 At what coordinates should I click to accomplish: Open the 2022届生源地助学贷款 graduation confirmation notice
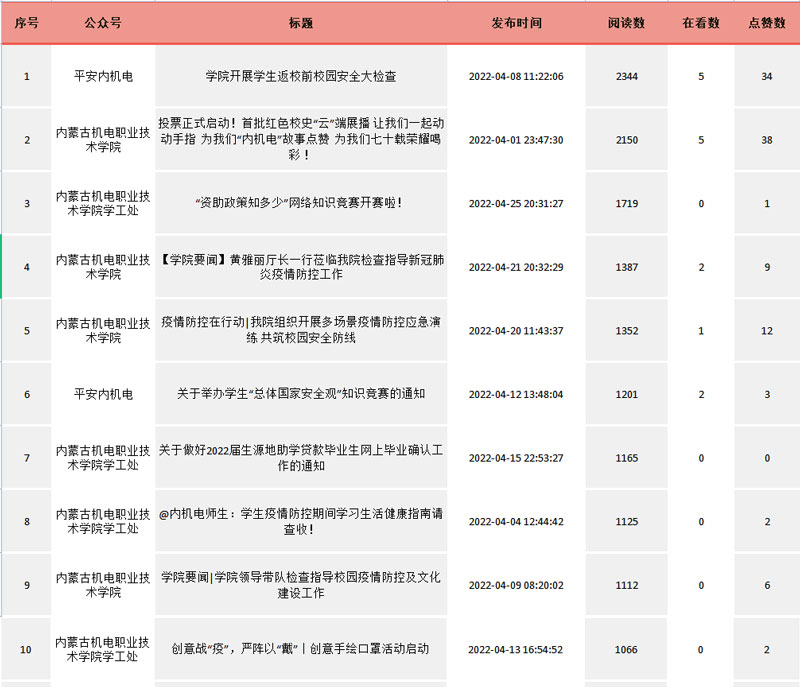coord(300,458)
